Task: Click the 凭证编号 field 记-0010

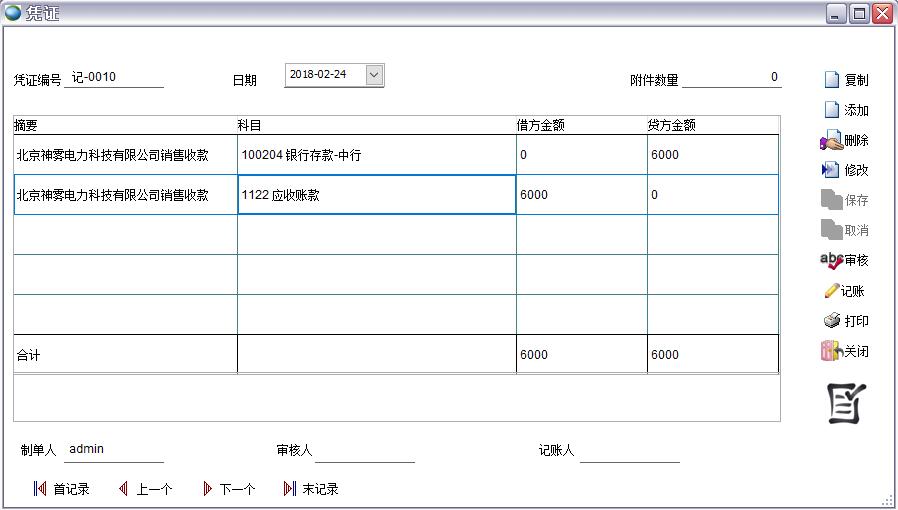Action: point(114,78)
